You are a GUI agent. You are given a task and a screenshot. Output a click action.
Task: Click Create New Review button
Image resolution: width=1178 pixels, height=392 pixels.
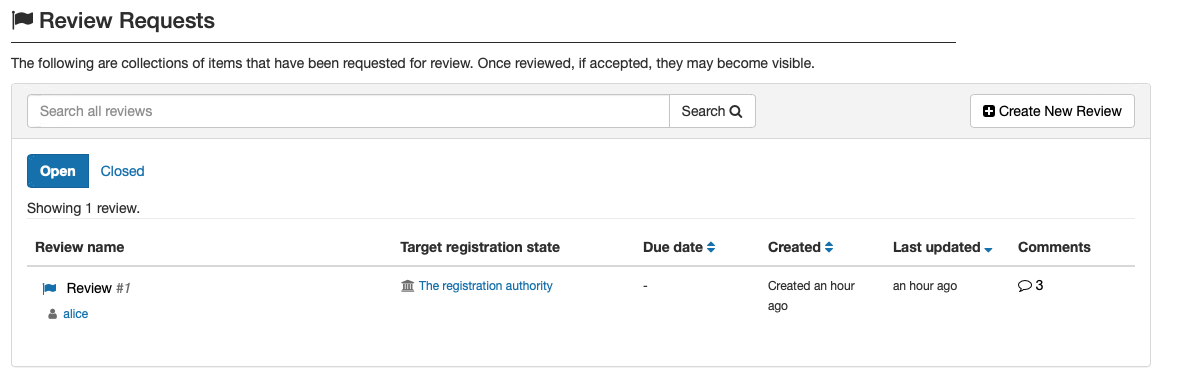(x=1052, y=111)
